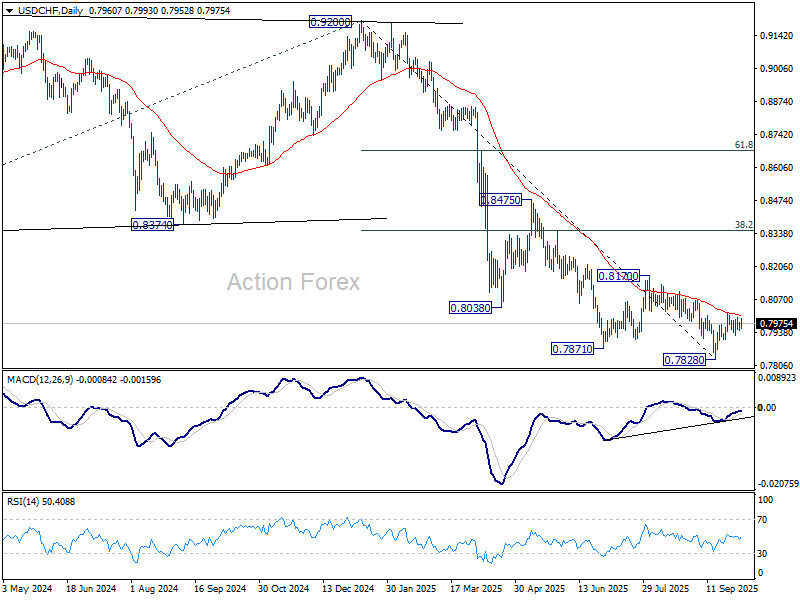Click the 0.81700 price label
800x600 pixels.
tap(618, 276)
